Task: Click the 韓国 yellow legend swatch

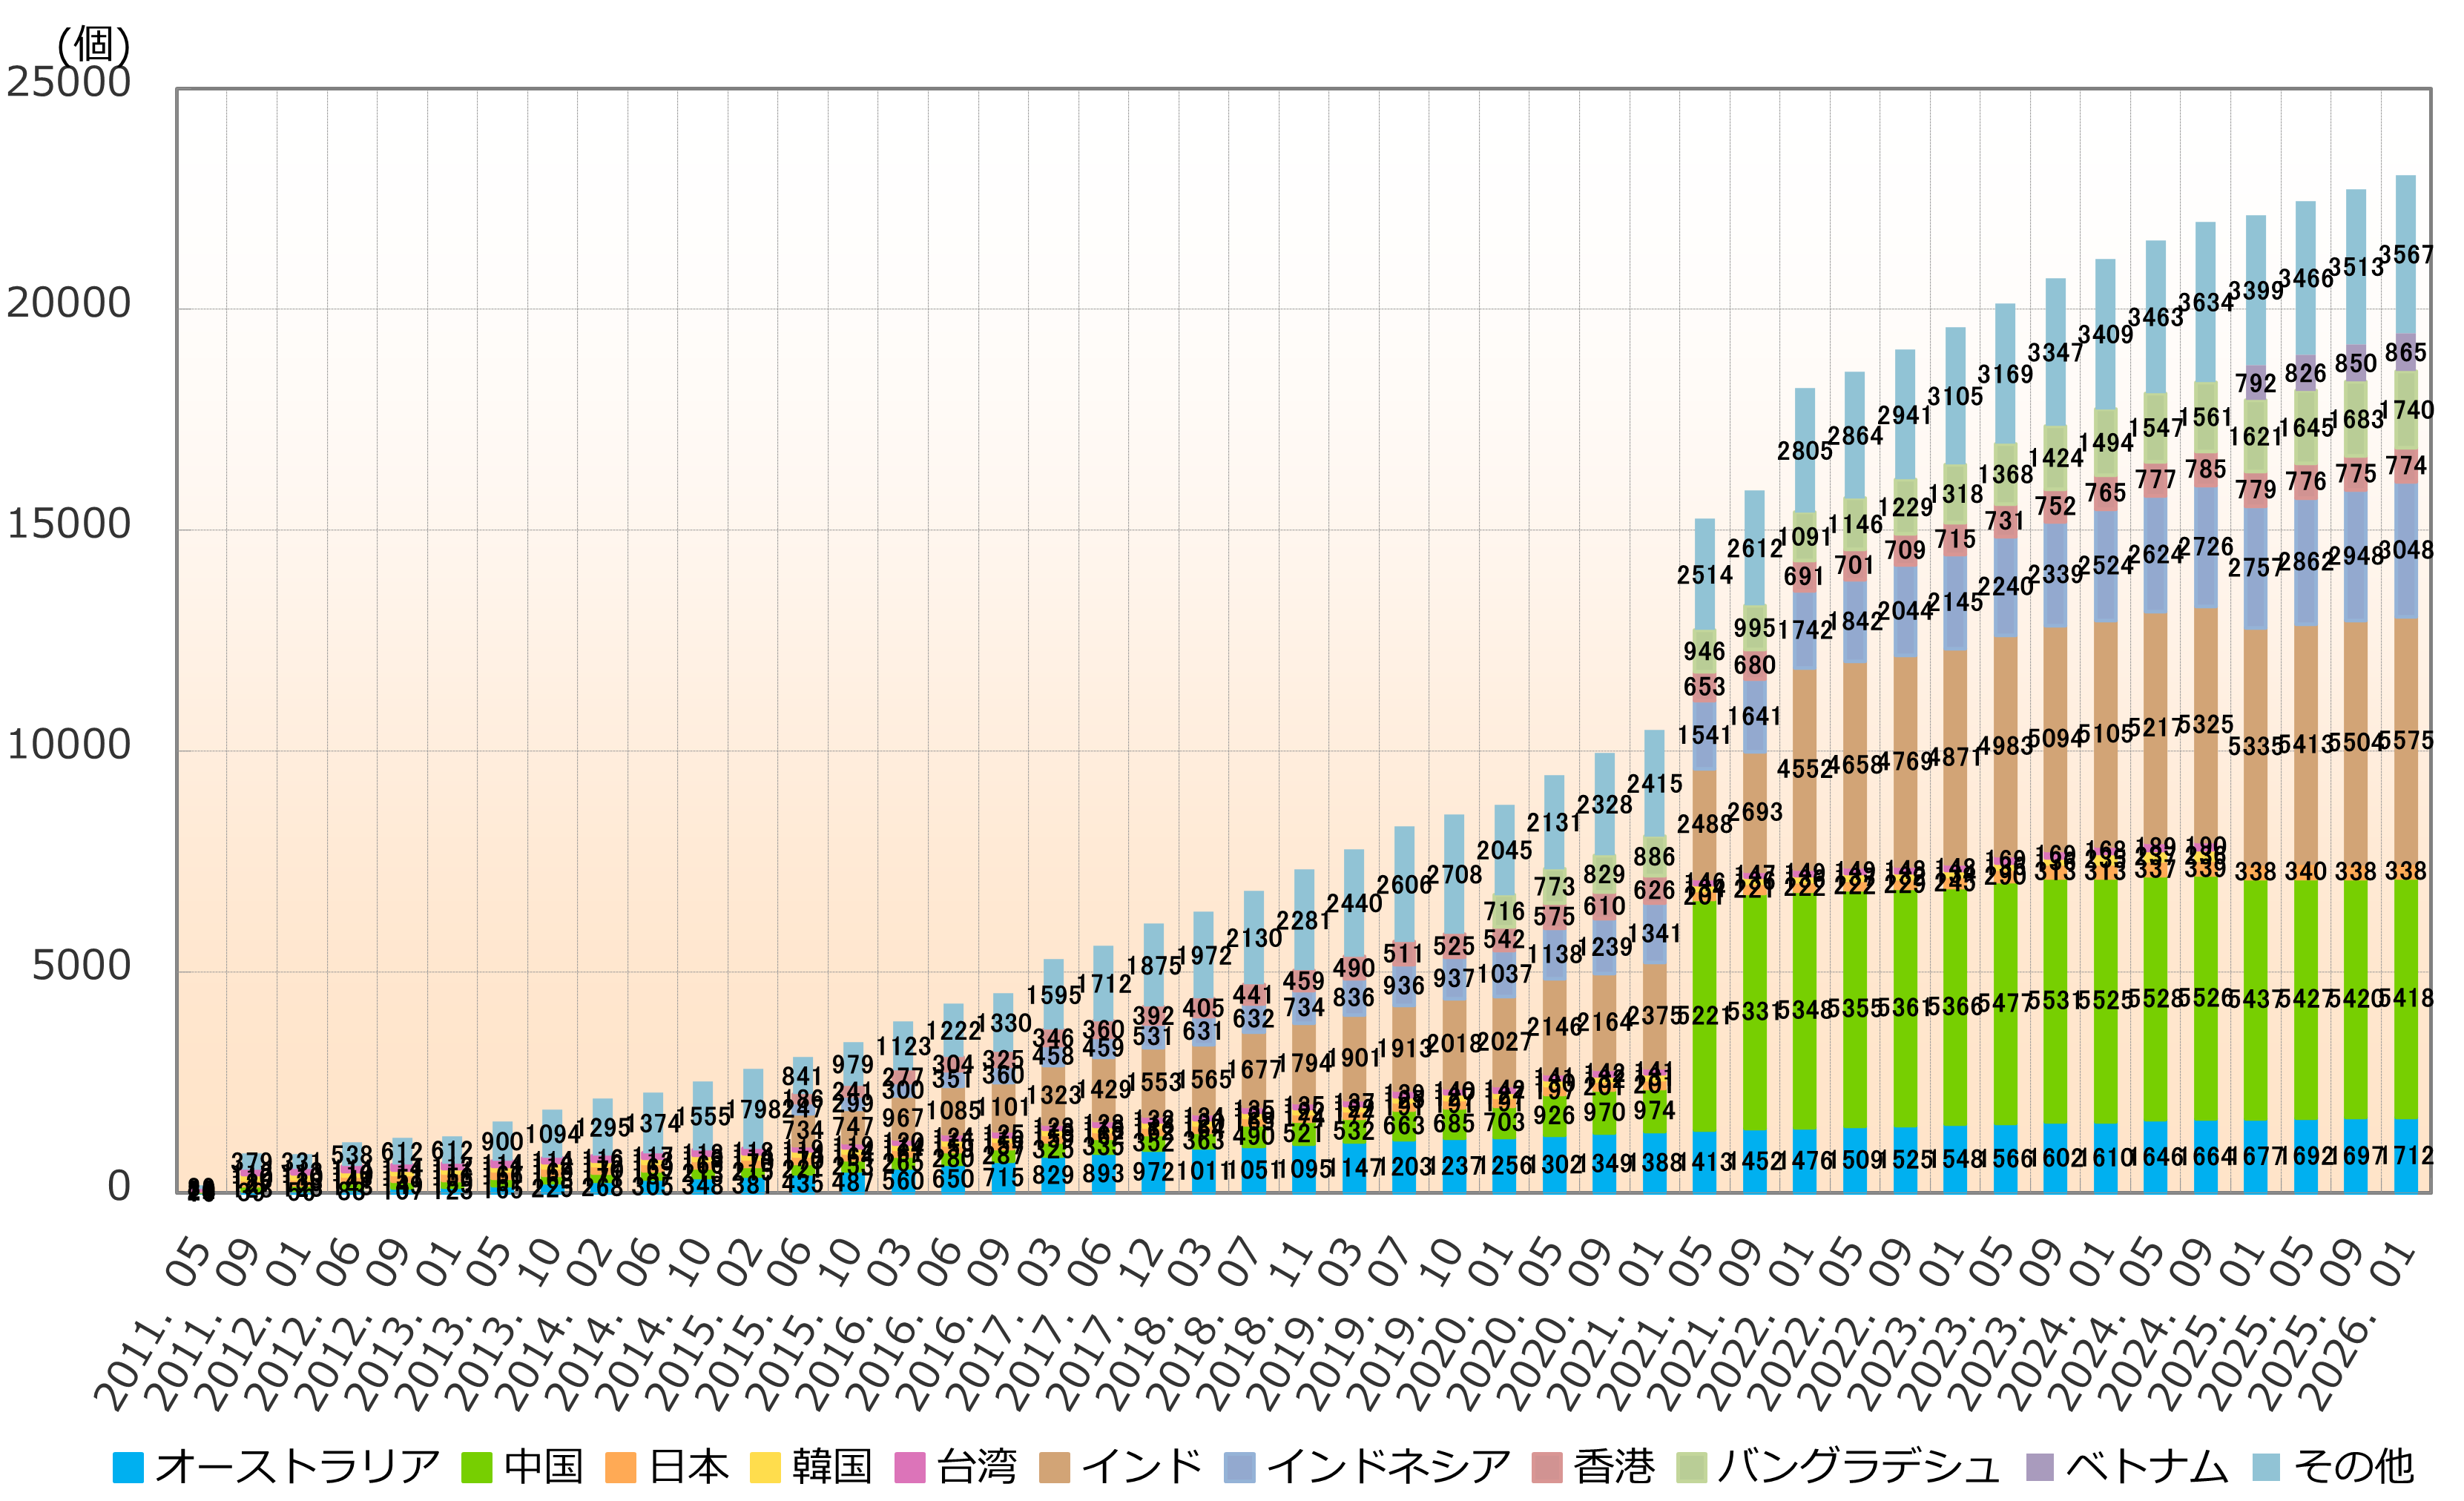Action: pos(765,1467)
